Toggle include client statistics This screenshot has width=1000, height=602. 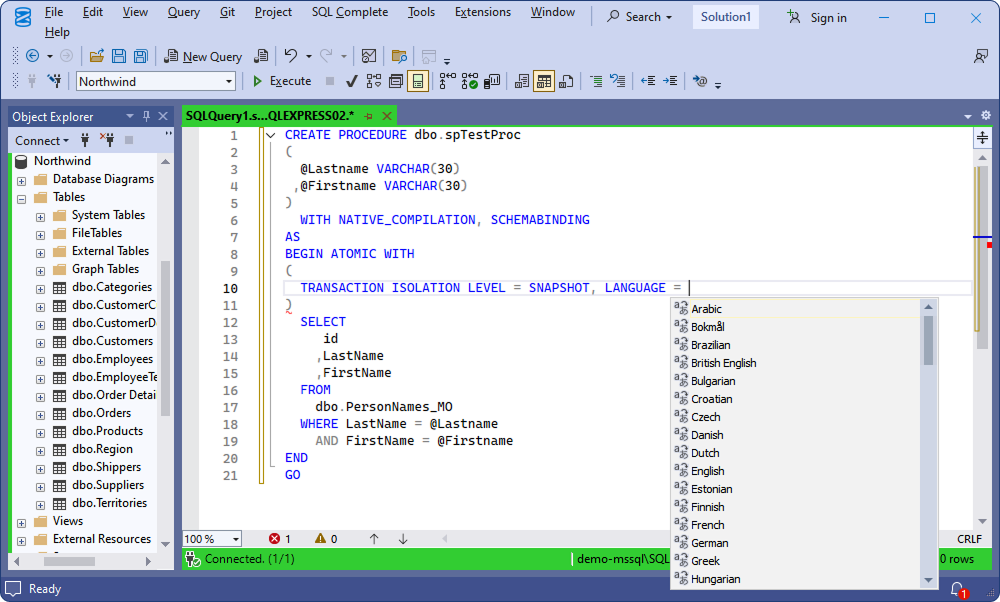click(492, 81)
